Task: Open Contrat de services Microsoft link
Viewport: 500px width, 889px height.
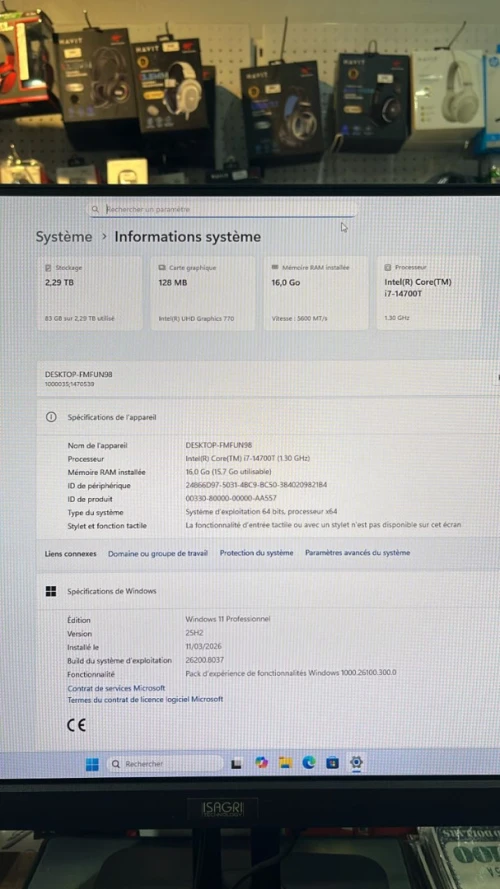Action: [x=116, y=688]
